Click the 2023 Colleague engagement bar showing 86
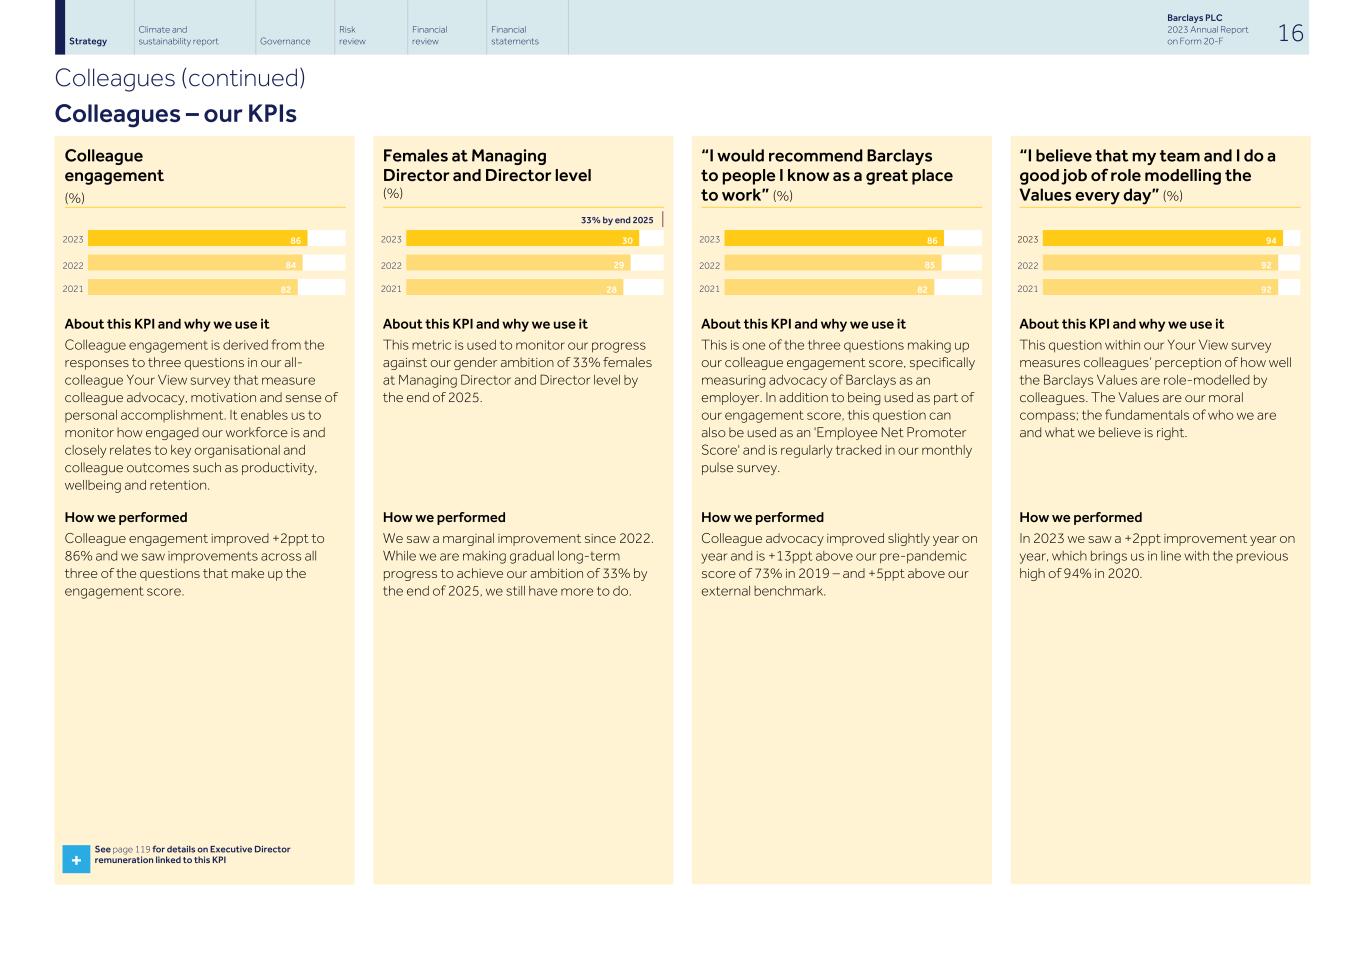 pyautogui.click(x=197, y=239)
